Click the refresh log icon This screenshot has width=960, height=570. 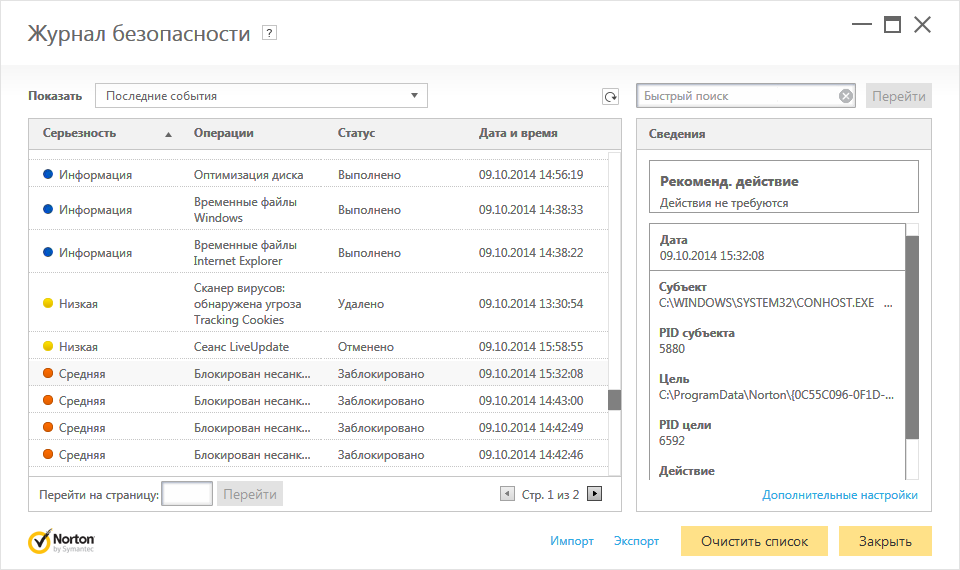pyautogui.click(x=610, y=96)
